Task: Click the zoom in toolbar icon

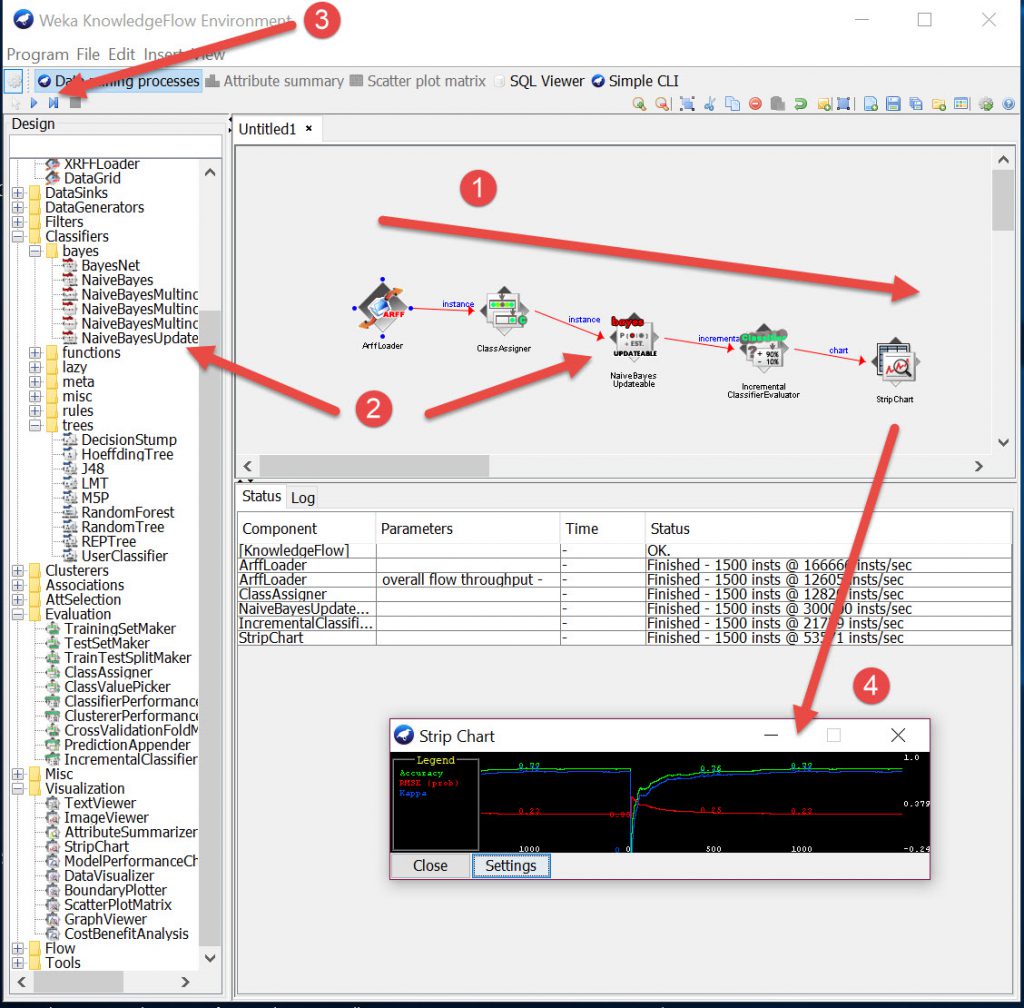Action: coord(640,103)
